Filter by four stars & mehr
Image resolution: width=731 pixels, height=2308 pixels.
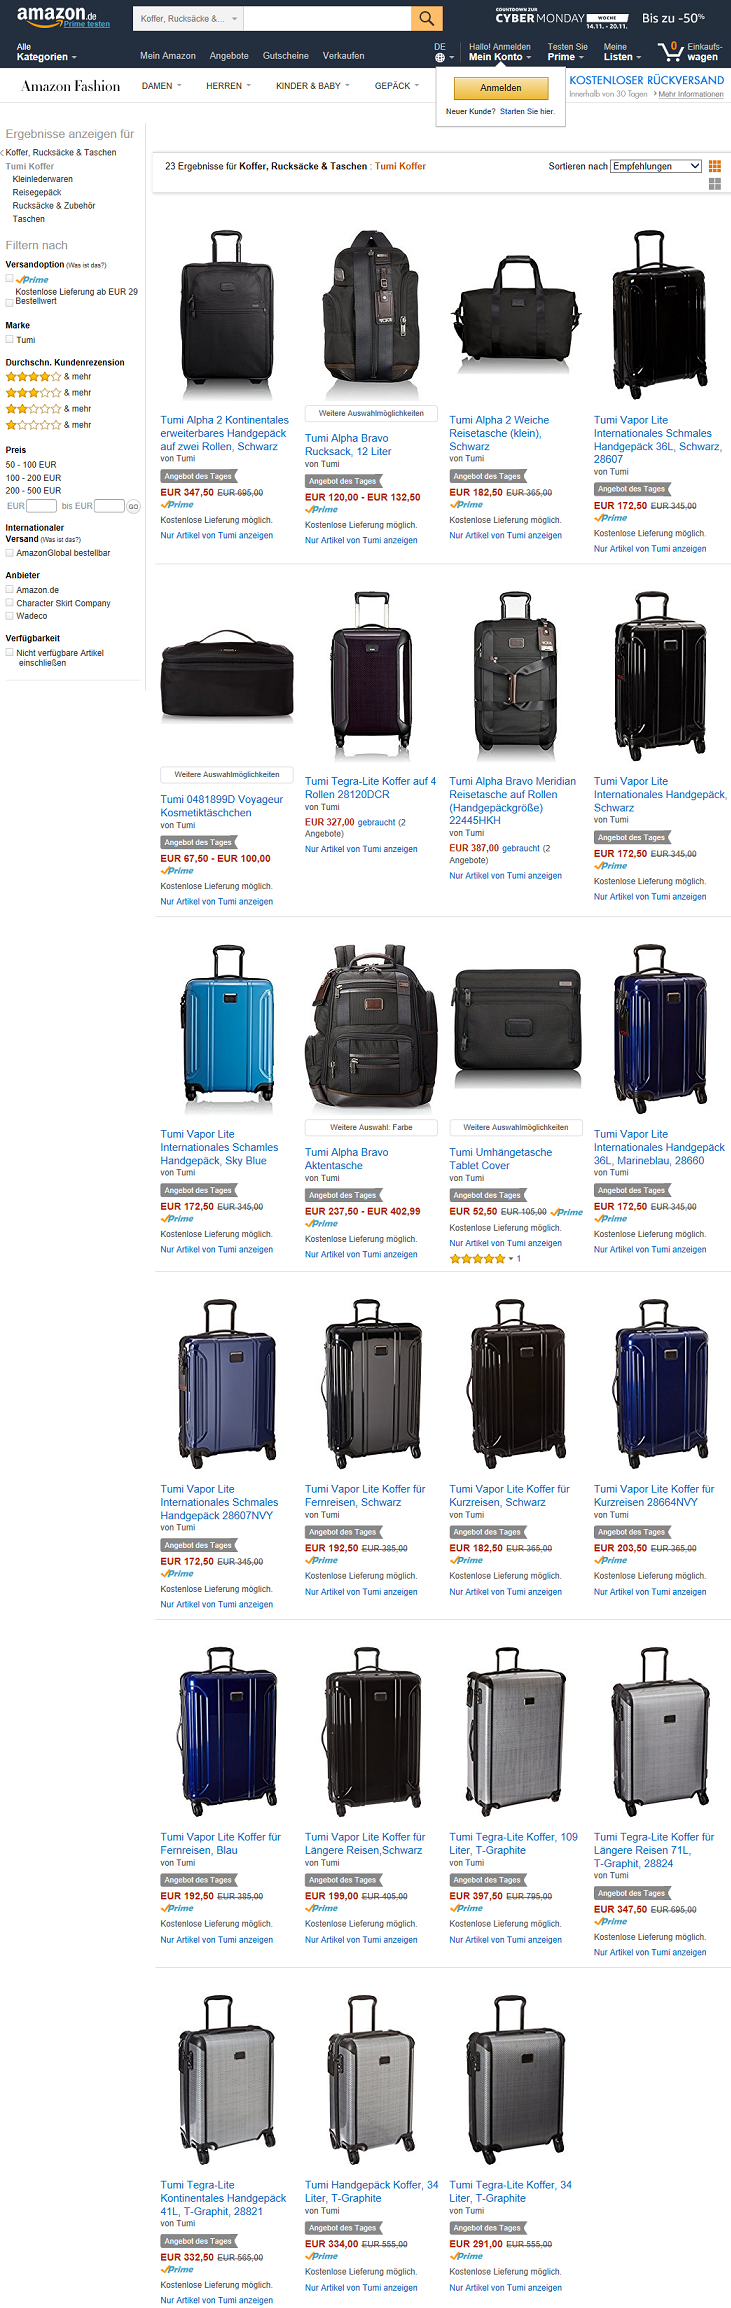[x=48, y=377]
